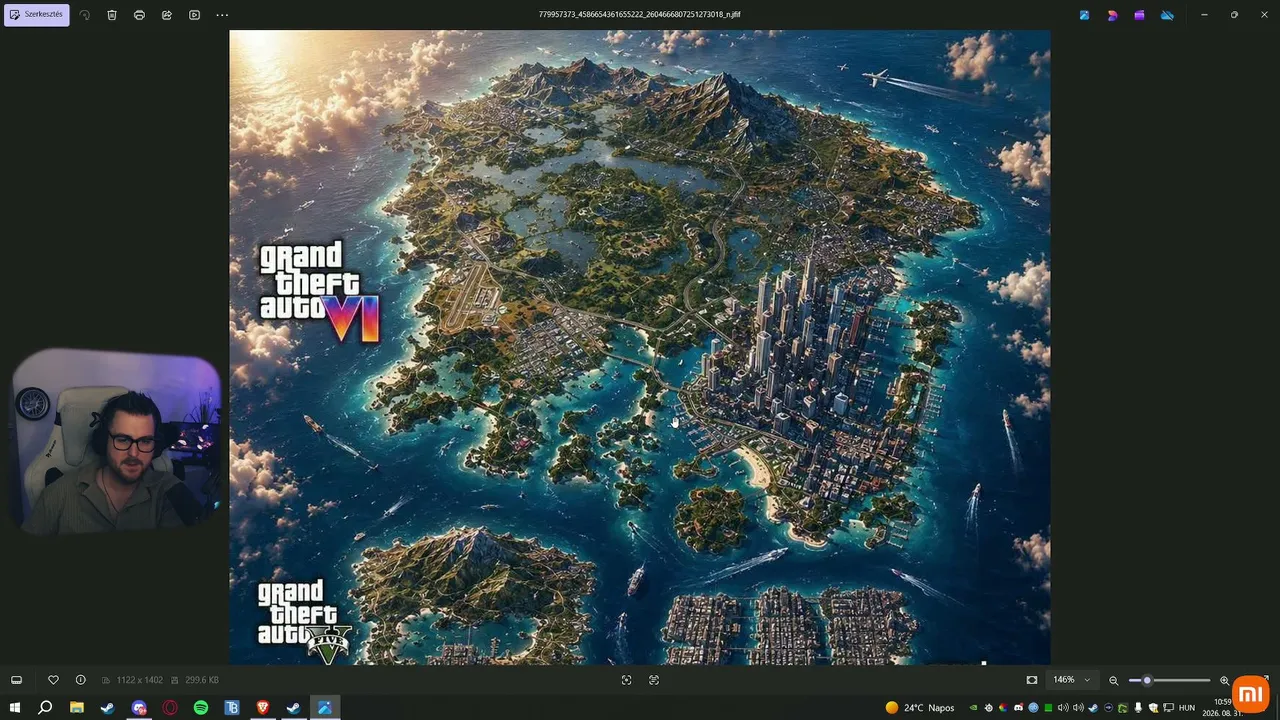This screenshot has height=720, width=1280.
Task: Open Clipchamp from the title bar
Action: [1139, 15]
